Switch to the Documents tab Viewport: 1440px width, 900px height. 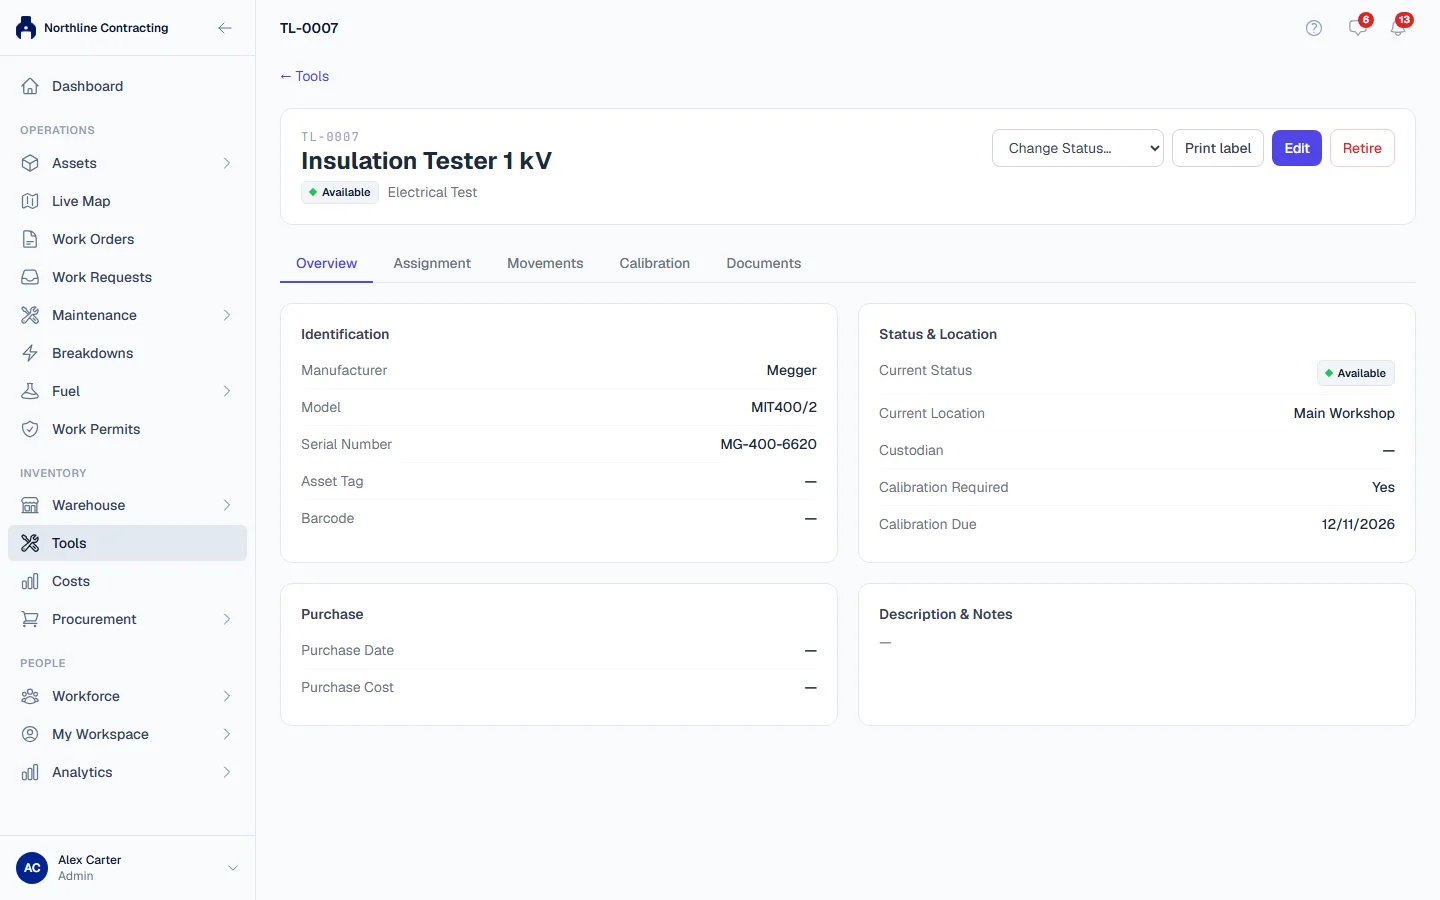pos(764,263)
